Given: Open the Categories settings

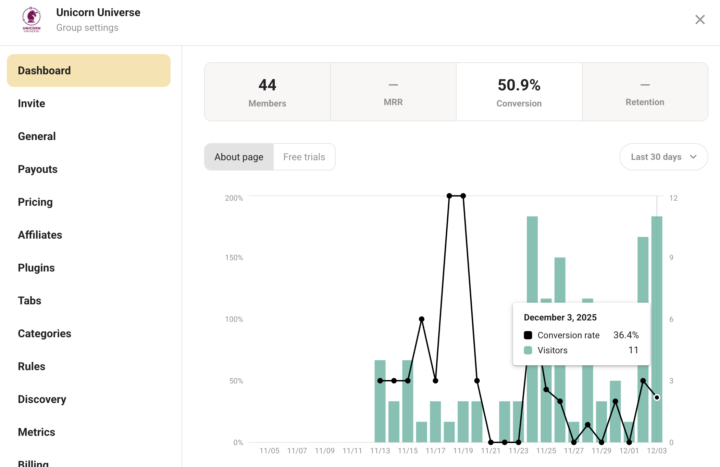Looking at the screenshot, I should 45,334.
